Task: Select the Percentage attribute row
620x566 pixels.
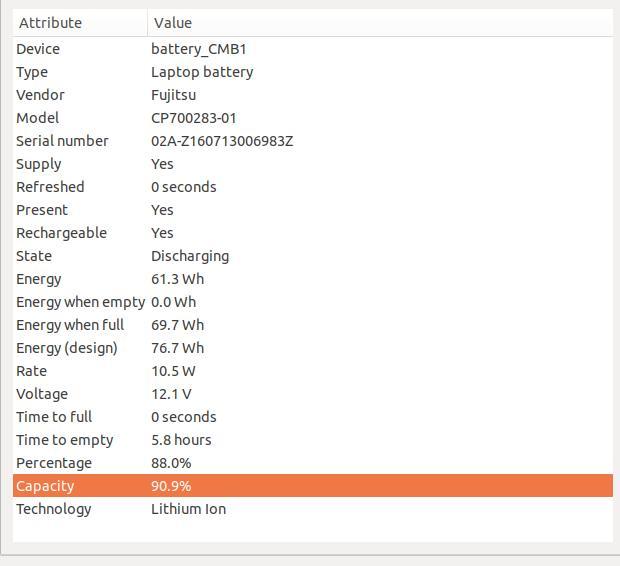Action: (x=313, y=463)
